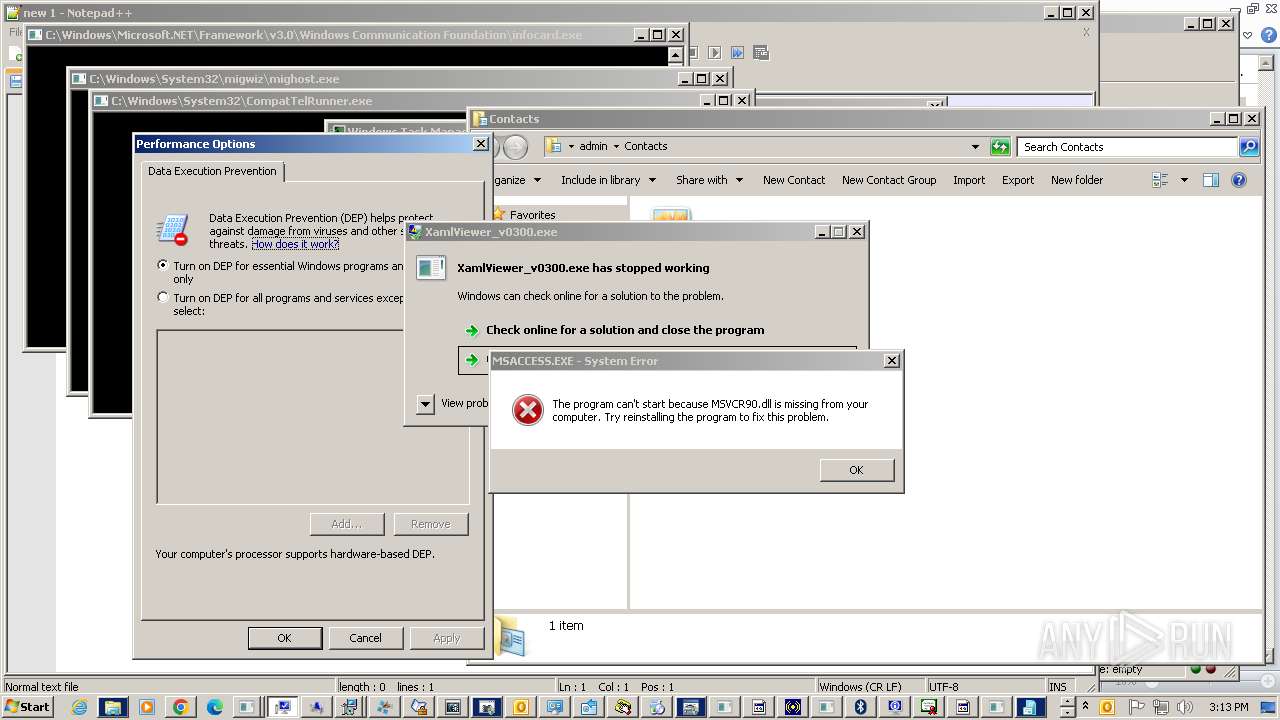Screen dimensions: 1280x720
Task: Click New Contact Group in Contacts toolbar
Action: pos(889,180)
